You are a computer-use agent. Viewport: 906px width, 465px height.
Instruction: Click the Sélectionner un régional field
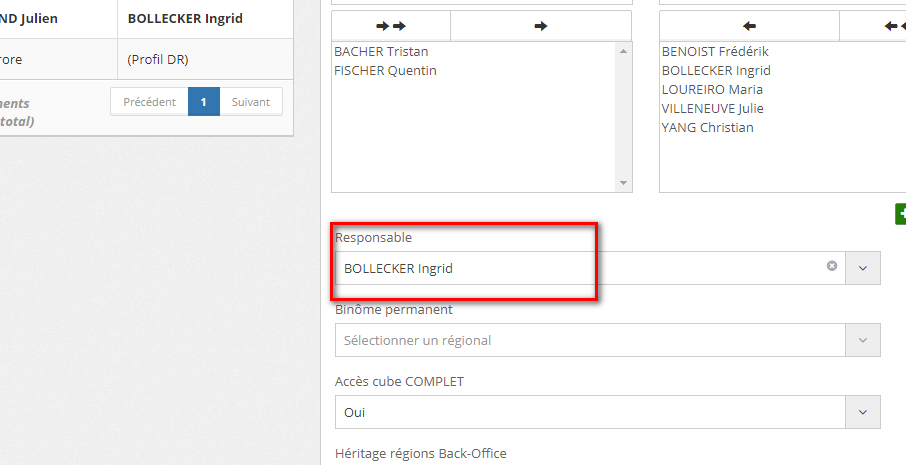pos(590,340)
